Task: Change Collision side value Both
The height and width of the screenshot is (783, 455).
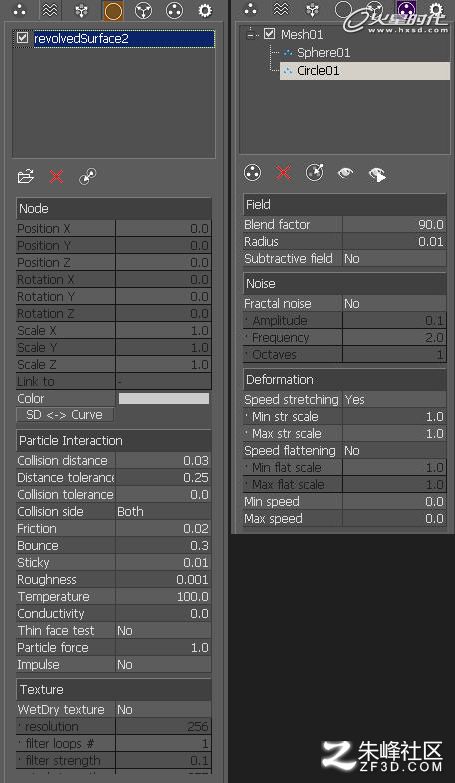Action: coord(163,511)
